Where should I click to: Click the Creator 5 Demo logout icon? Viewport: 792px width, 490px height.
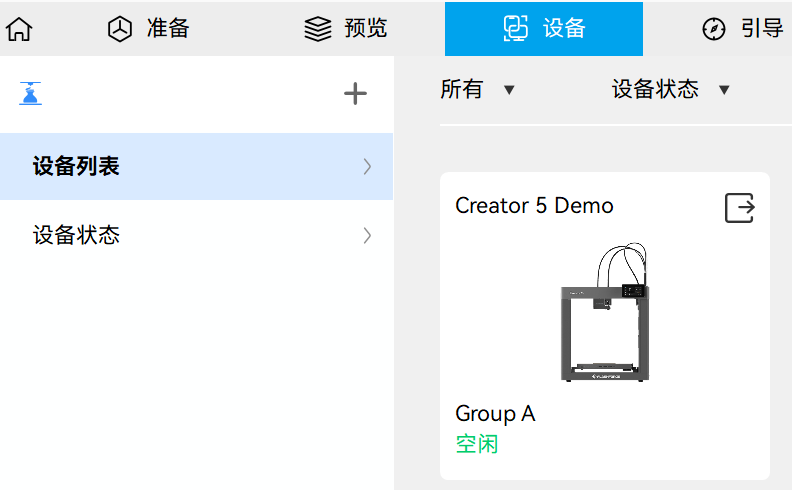click(x=739, y=208)
